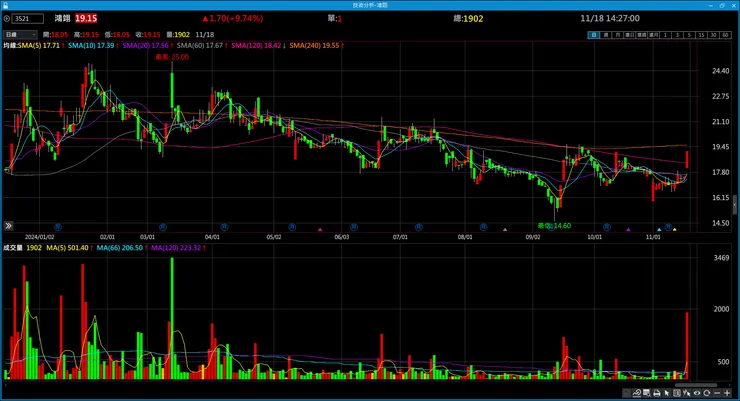This screenshot has height=401, width=740.
Task: Click the volume MA(5) 501.40 label
Action: [x=67, y=248]
